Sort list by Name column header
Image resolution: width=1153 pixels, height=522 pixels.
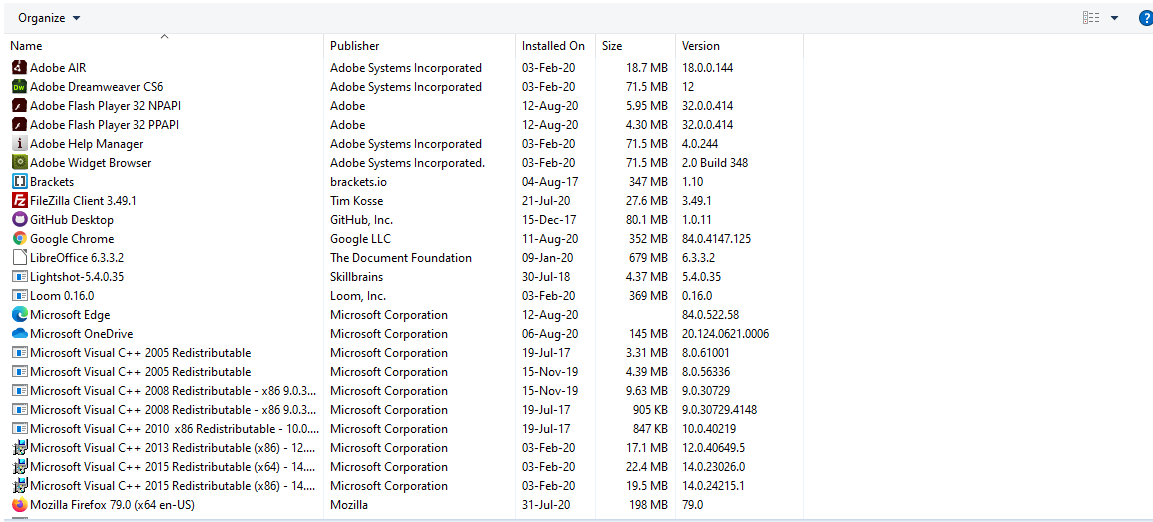pyautogui.click(x=26, y=46)
